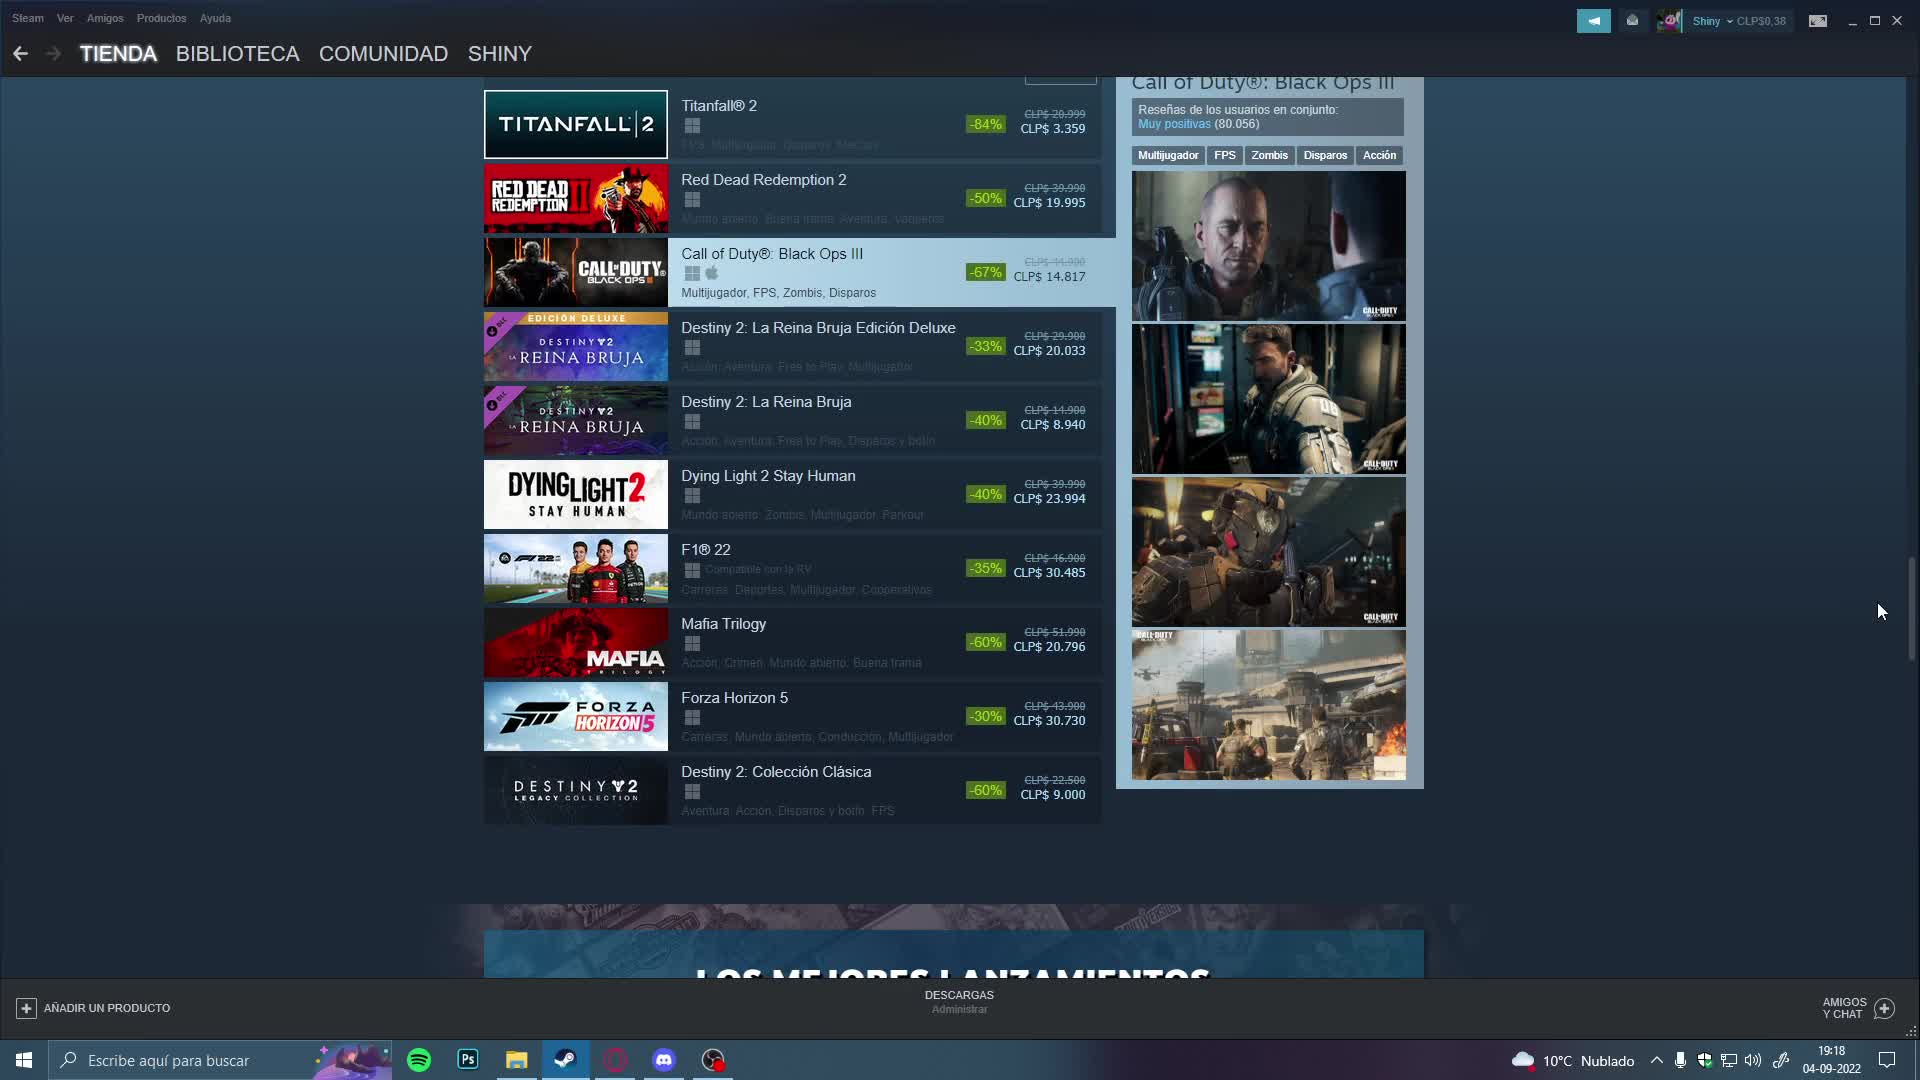Open Photoshop from the taskbar
Viewport: 1920px width, 1080px height.
tap(468, 1060)
